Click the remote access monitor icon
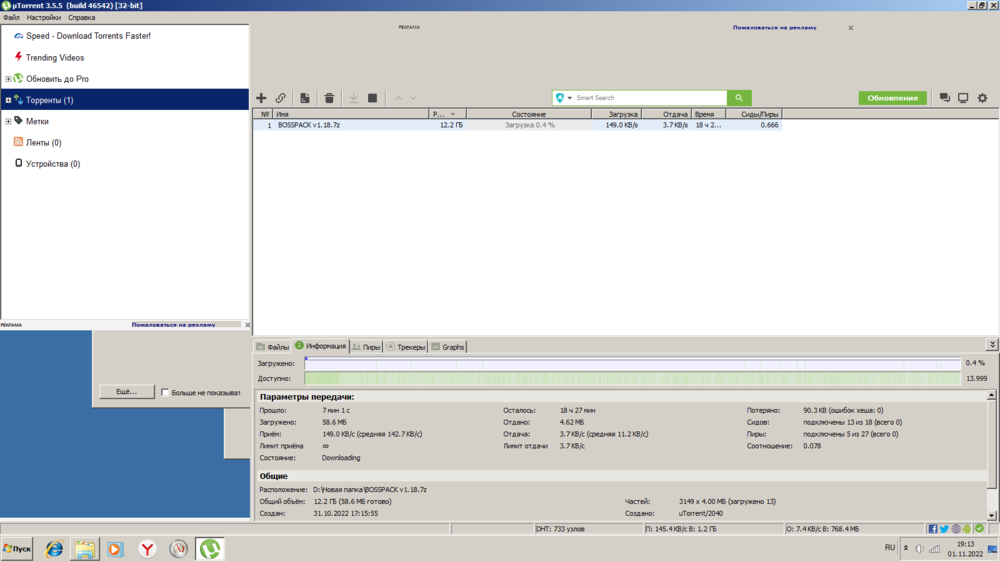This screenshot has width=1000, height=562. 963,98
